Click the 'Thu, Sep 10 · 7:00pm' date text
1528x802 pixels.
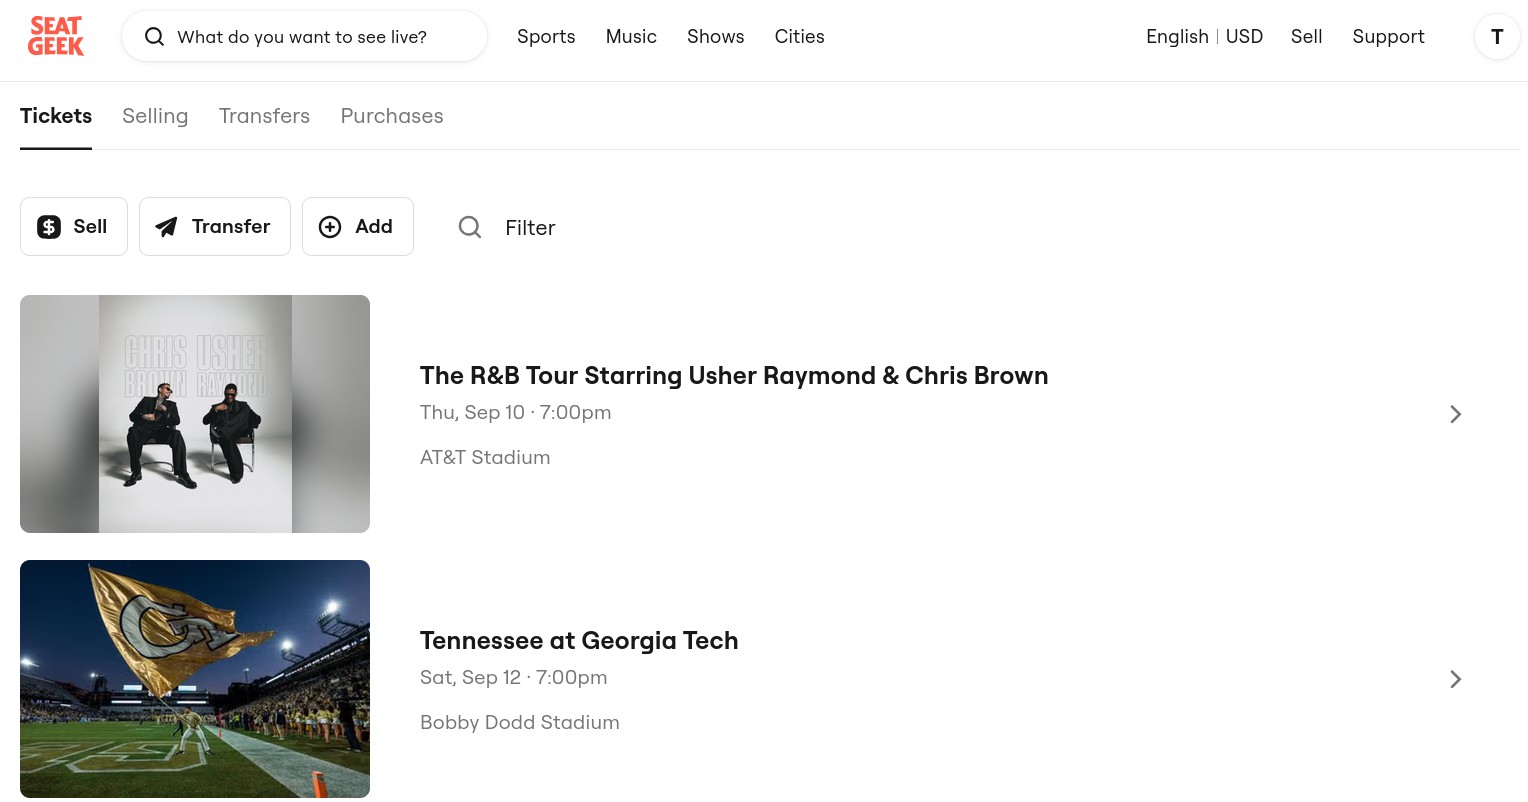click(x=516, y=413)
